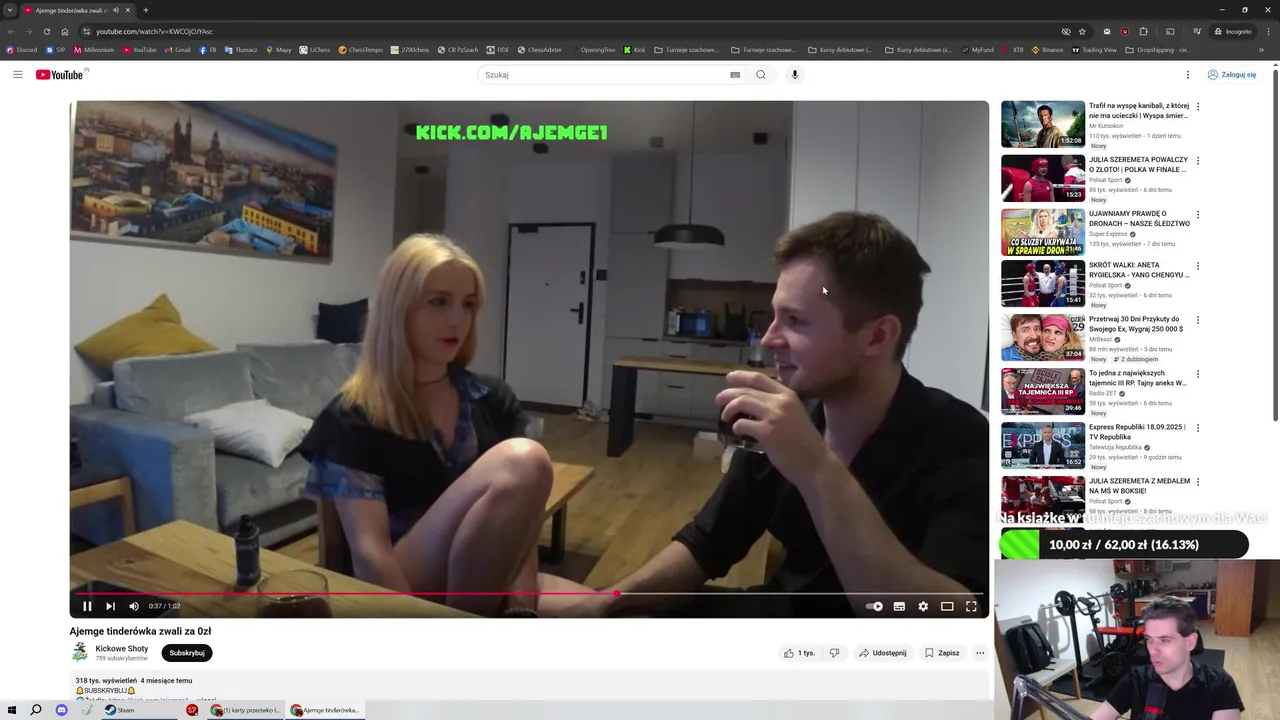
Task: Go to browser home page
Action: [65, 31]
